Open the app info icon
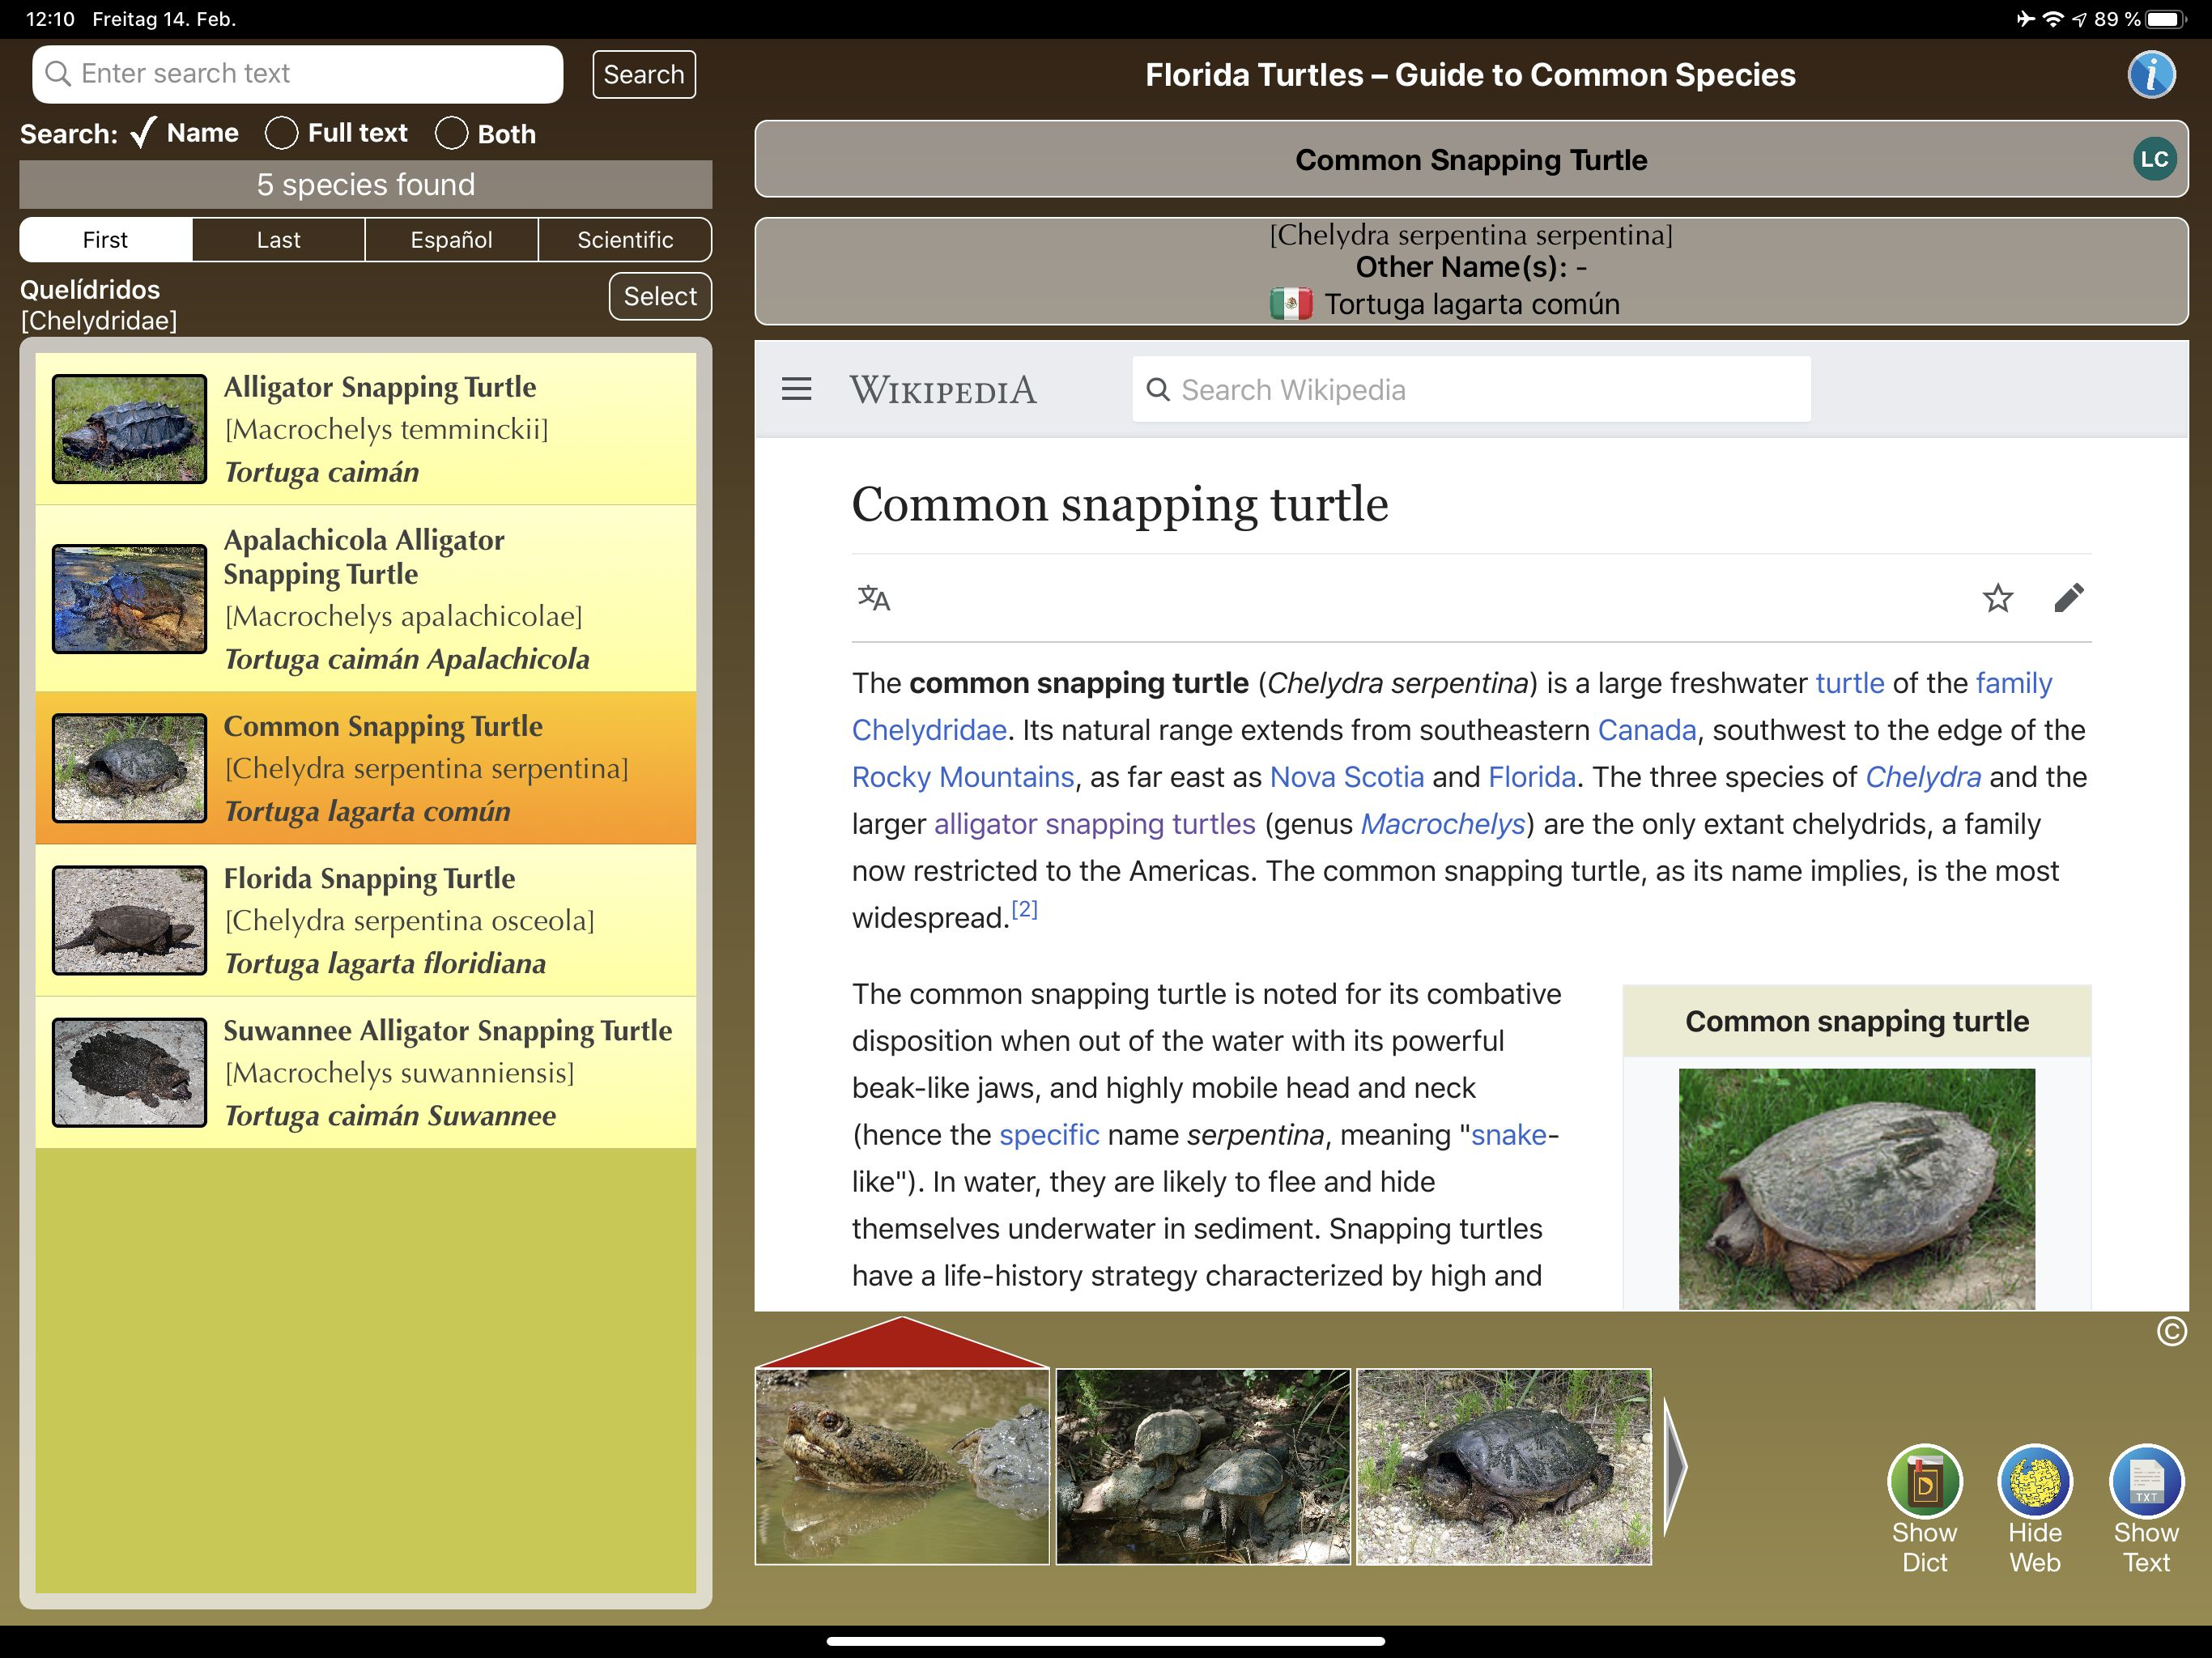 pos(2151,74)
